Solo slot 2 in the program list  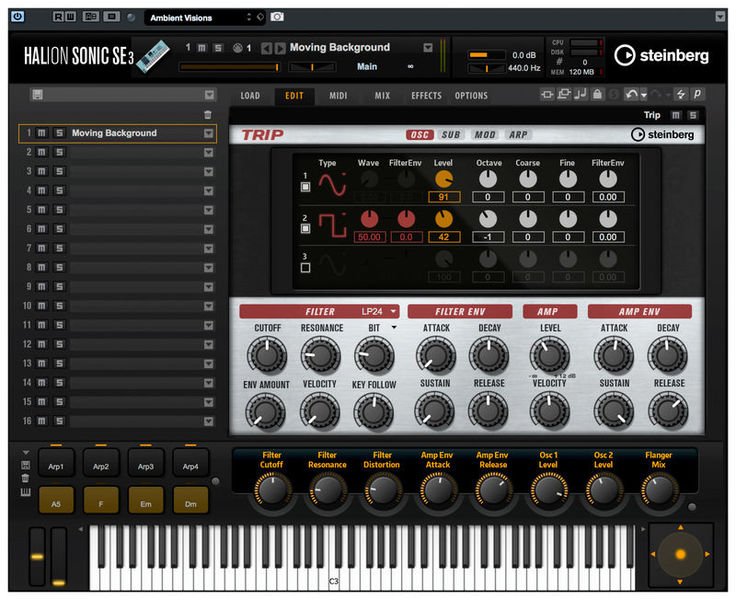(57, 152)
